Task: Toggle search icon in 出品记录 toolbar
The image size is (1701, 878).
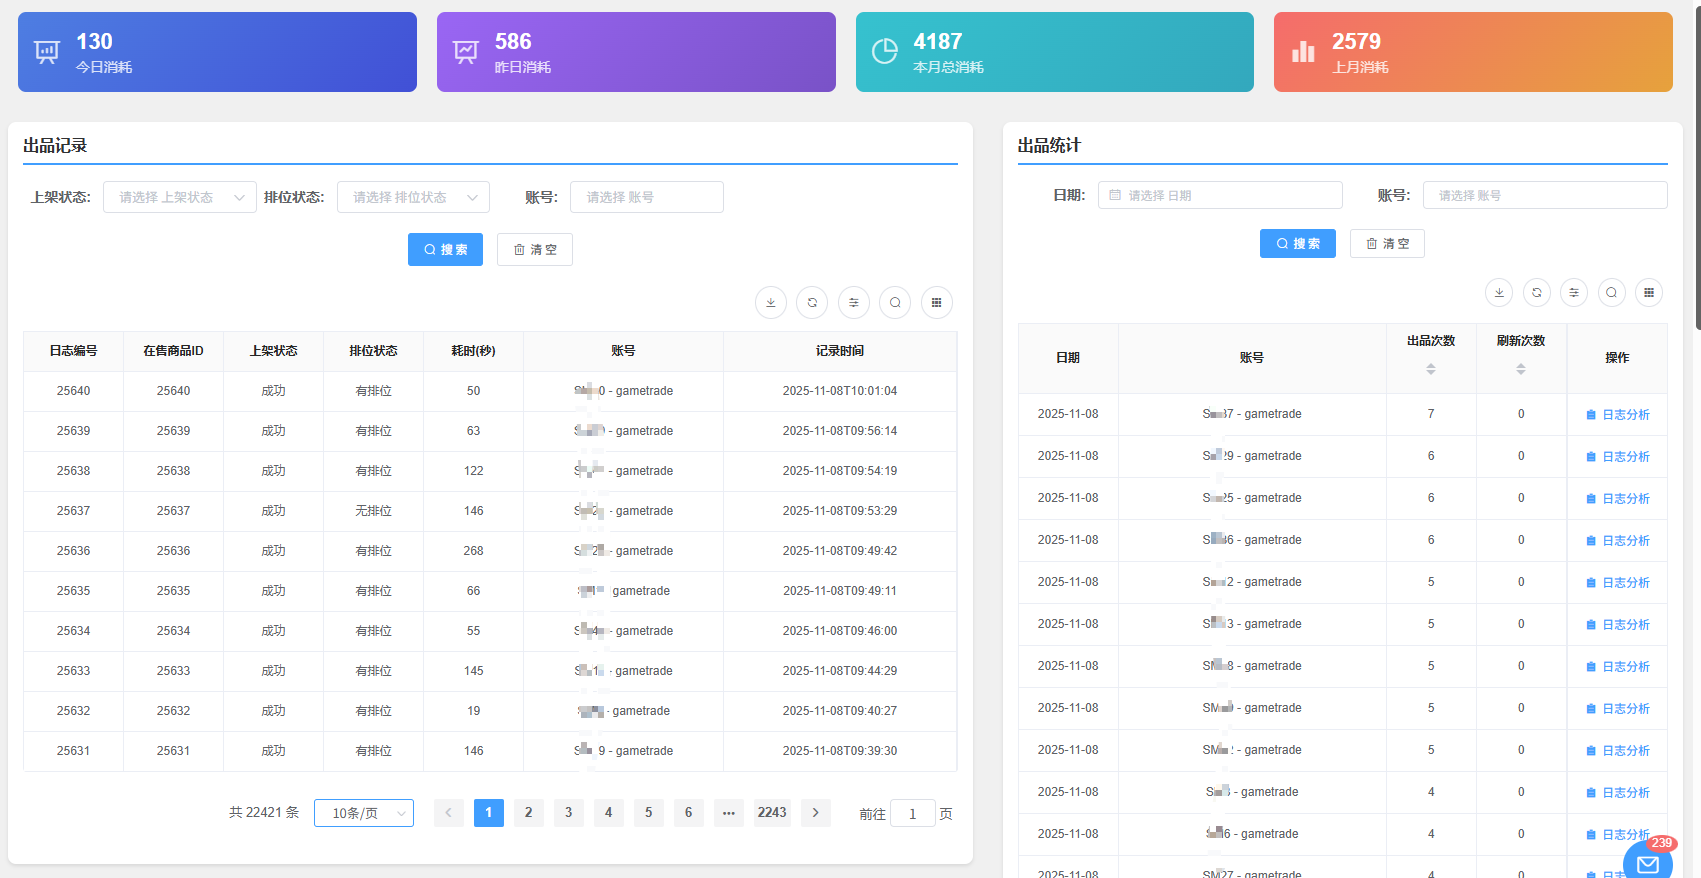Action: coord(895,302)
